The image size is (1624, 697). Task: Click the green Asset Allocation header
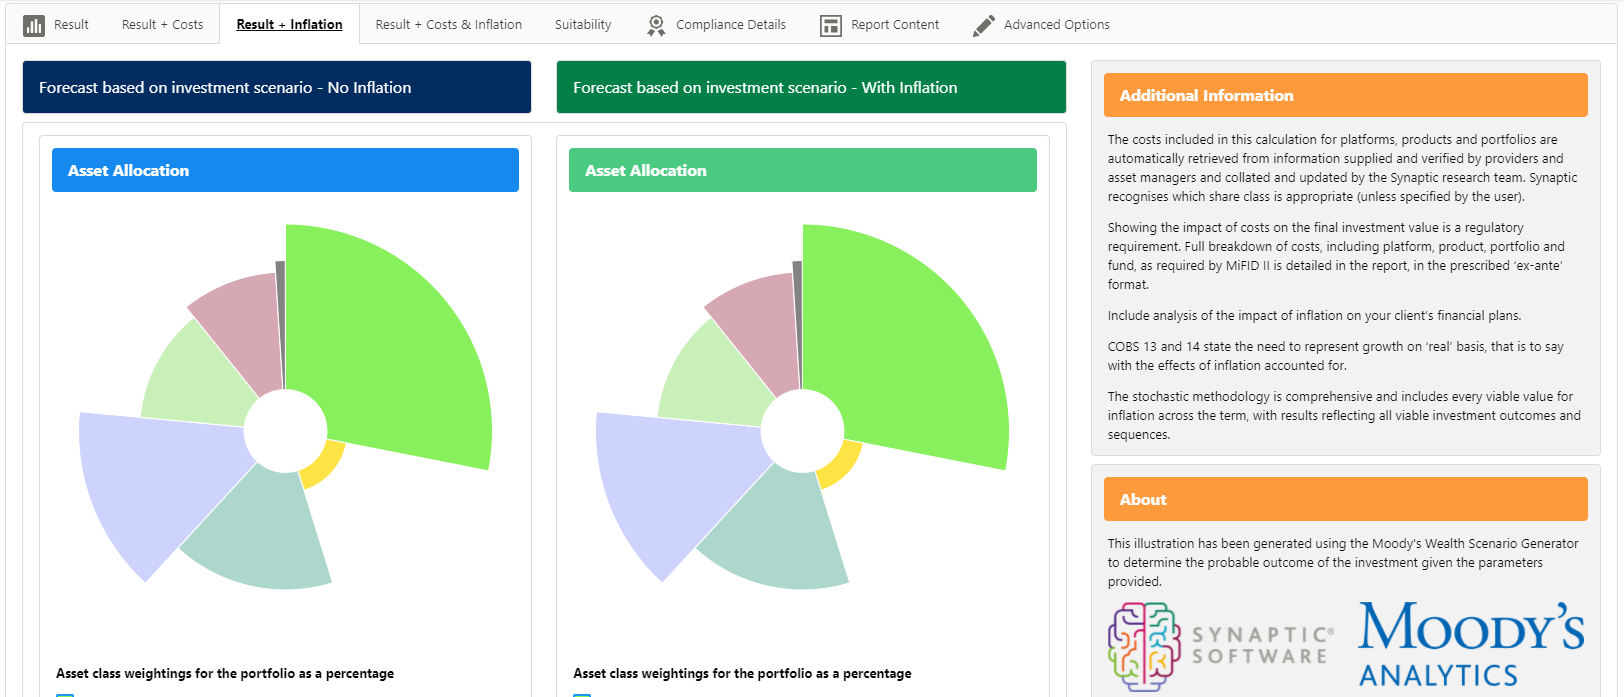803,170
